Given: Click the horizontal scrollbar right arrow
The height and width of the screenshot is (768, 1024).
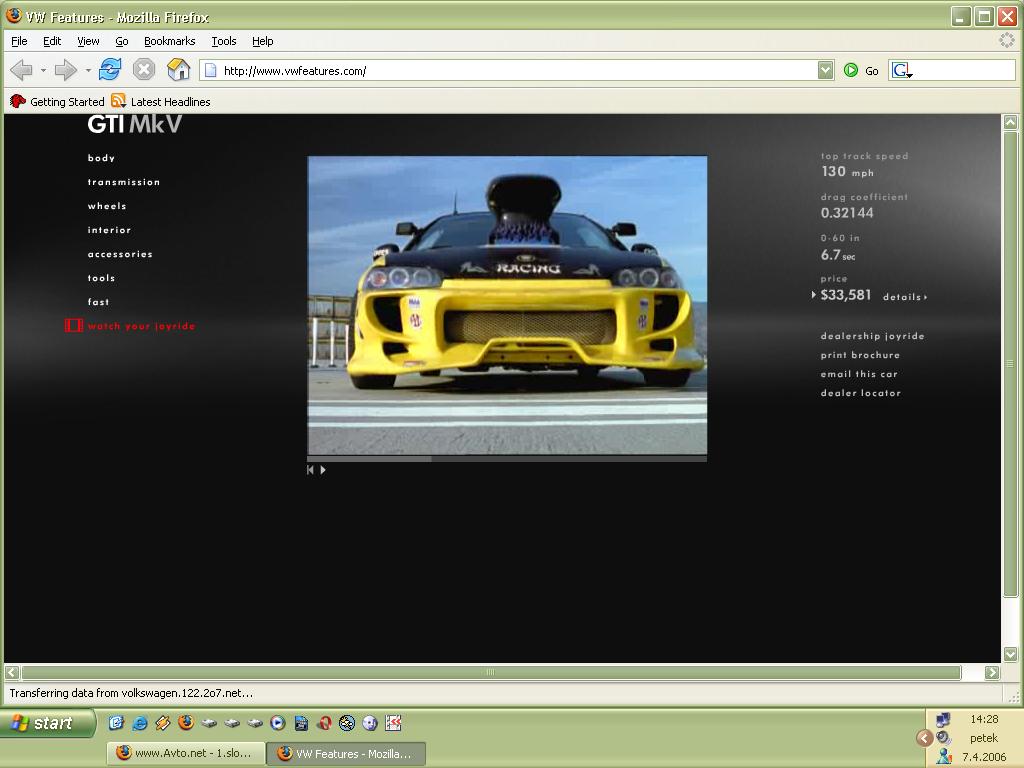Looking at the screenshot, I should (992, 672).
